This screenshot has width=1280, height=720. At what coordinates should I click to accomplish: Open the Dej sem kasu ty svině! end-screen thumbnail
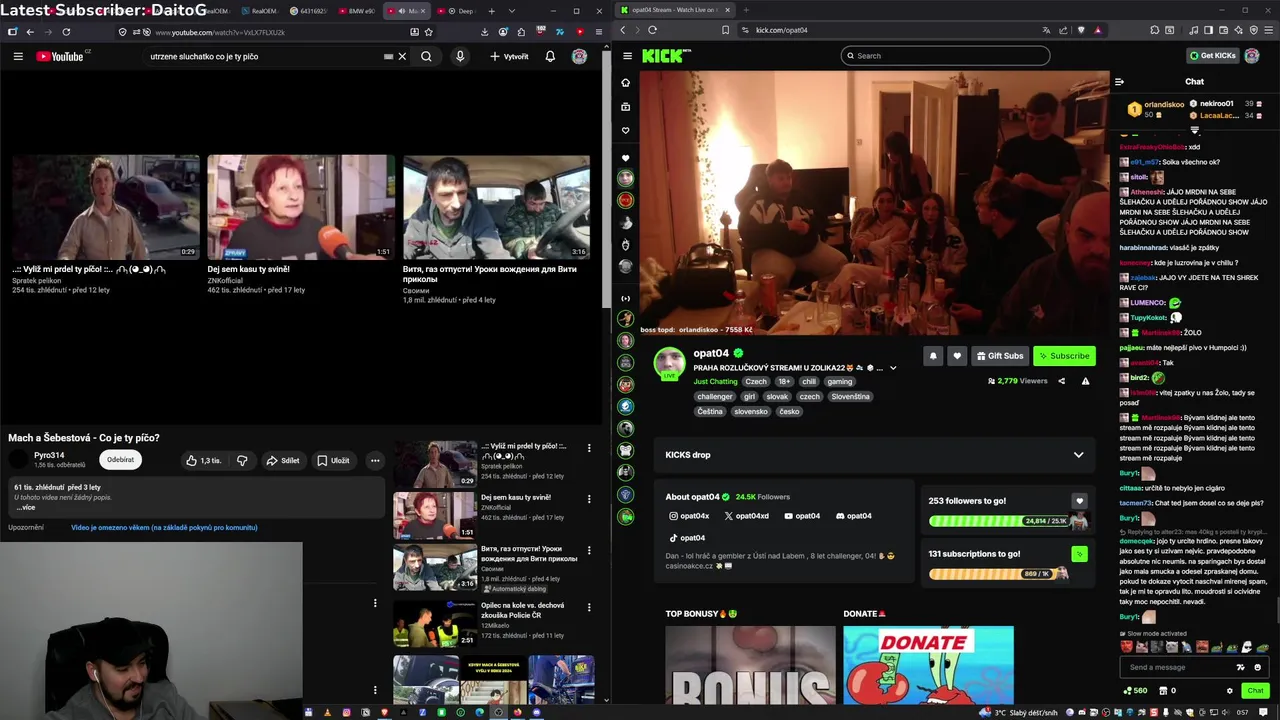pyautogui.click(x=301, y=208)
